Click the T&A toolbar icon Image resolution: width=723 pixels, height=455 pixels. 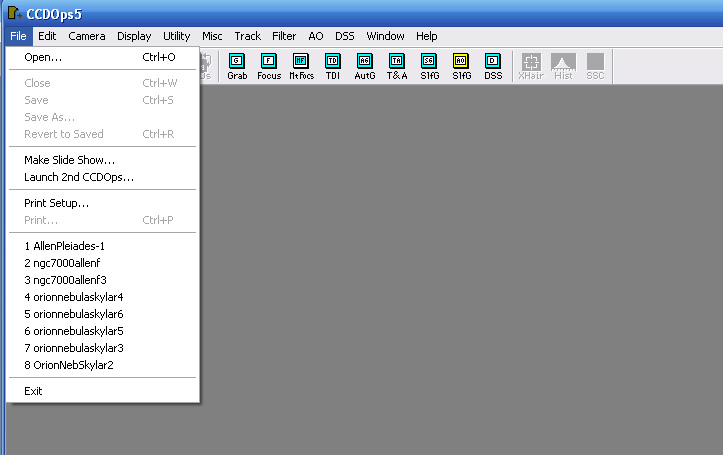397,66
